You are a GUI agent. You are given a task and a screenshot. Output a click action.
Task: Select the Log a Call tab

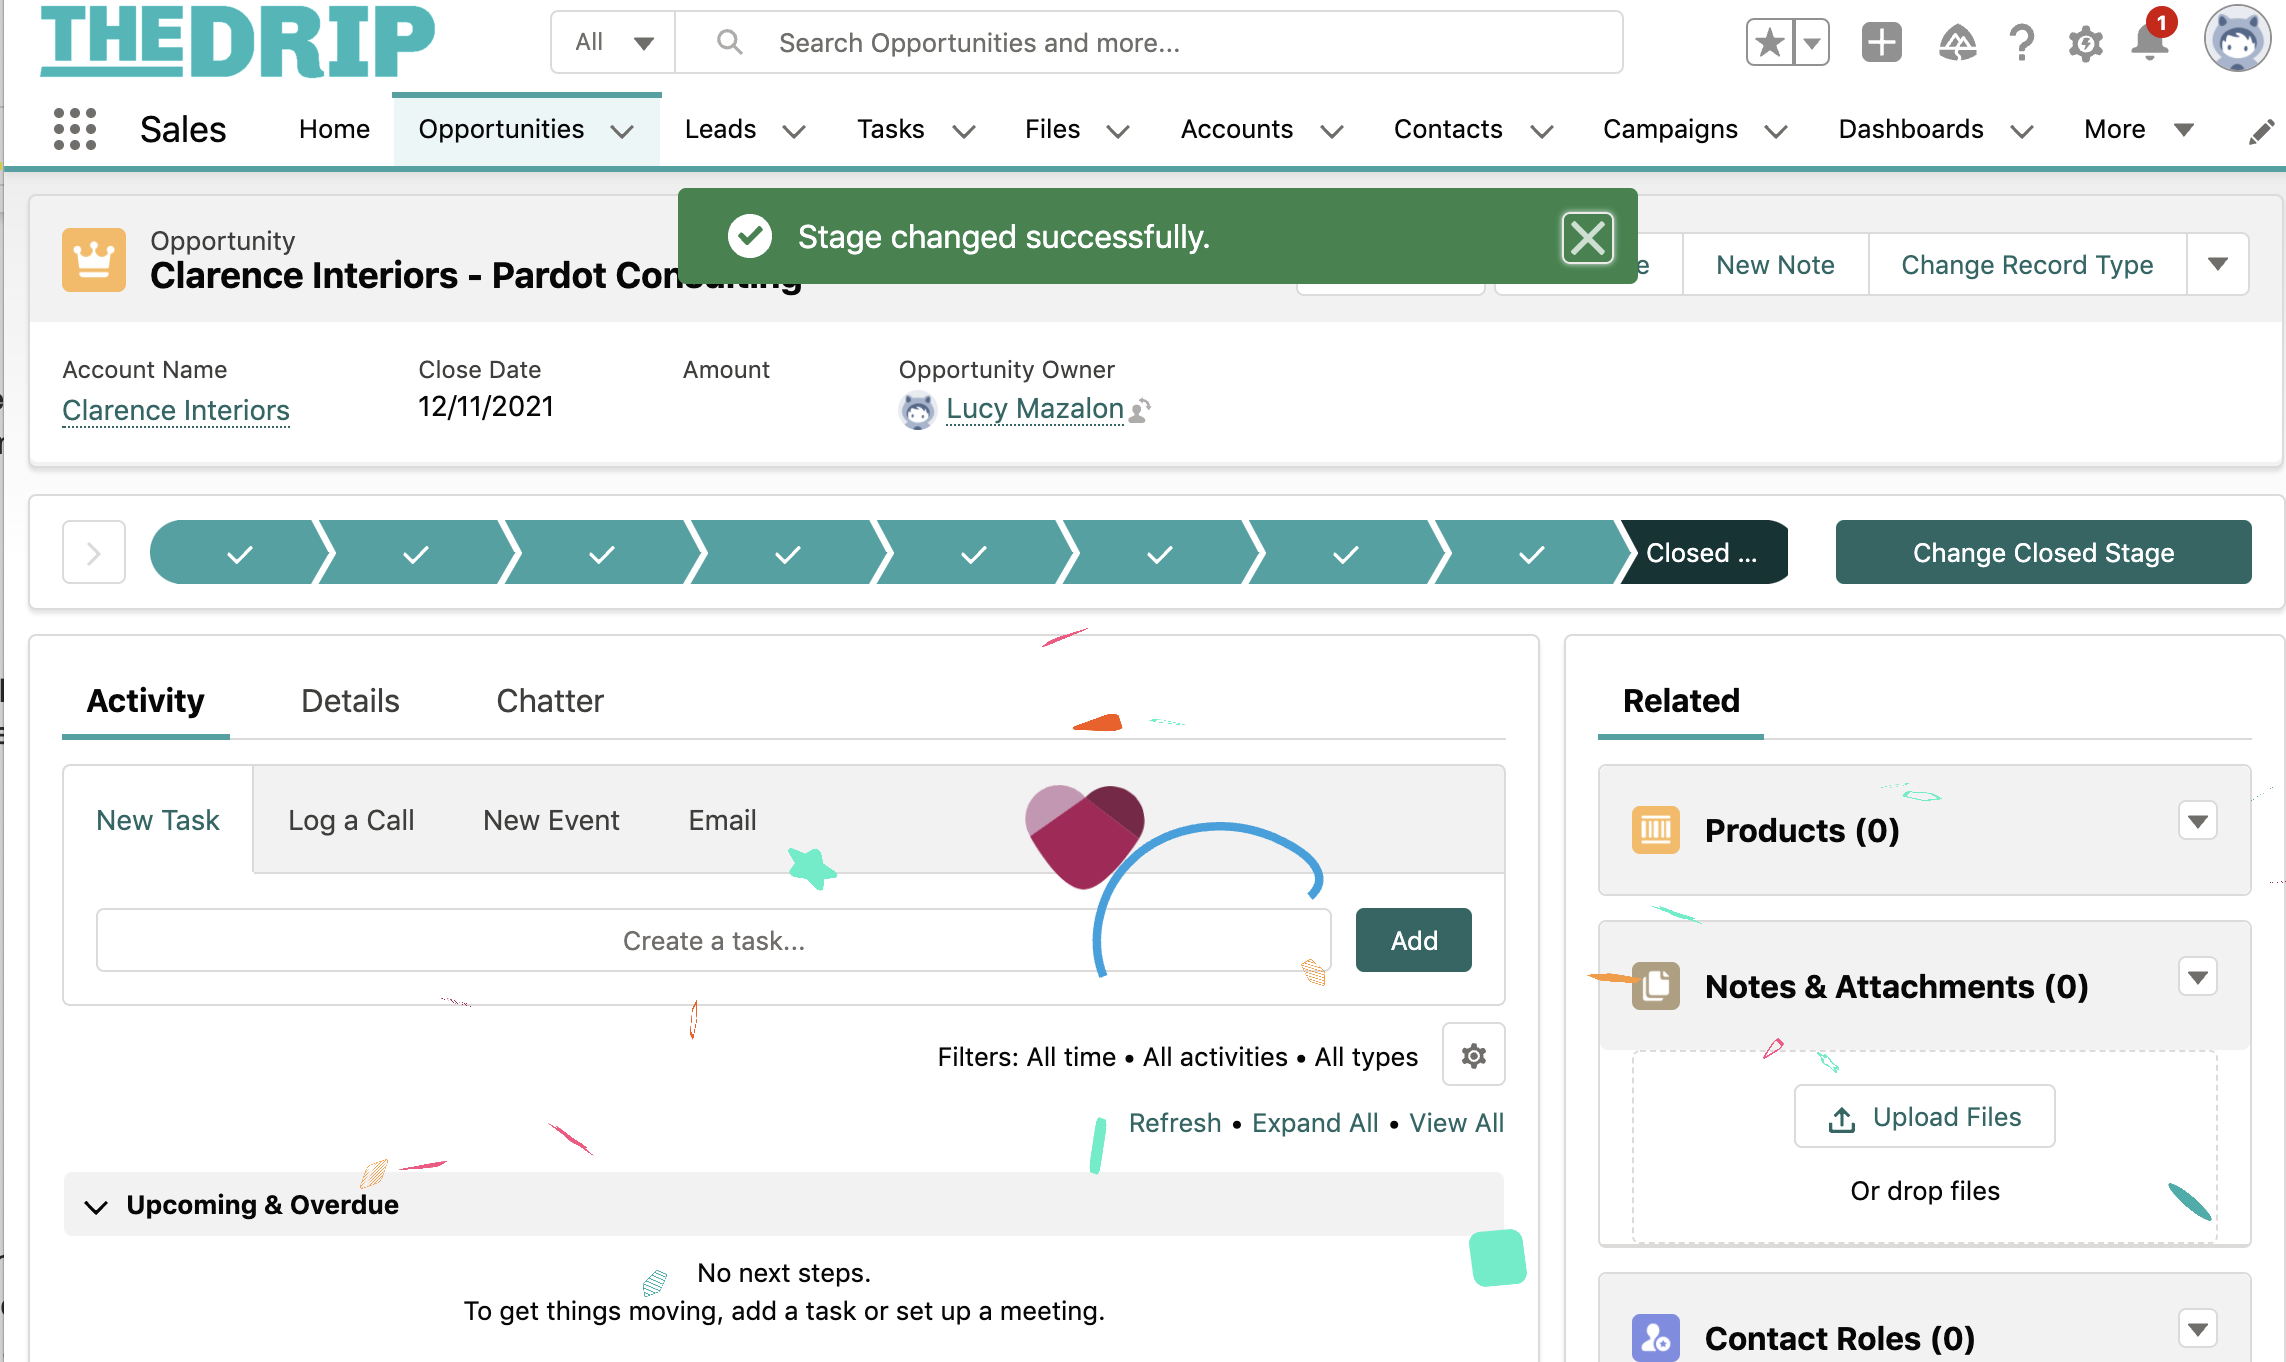[351, 820]
